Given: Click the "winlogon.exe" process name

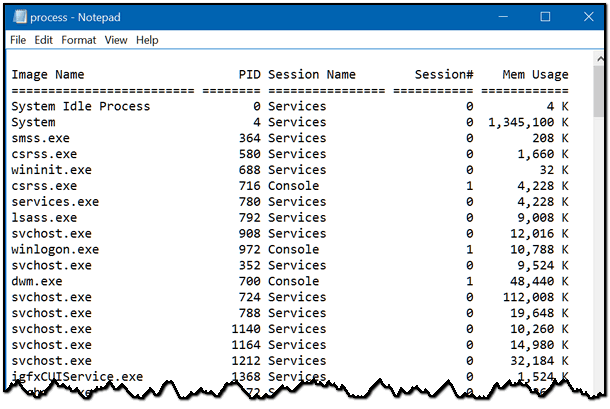Looking at the screenshot, I should (55, 250).
